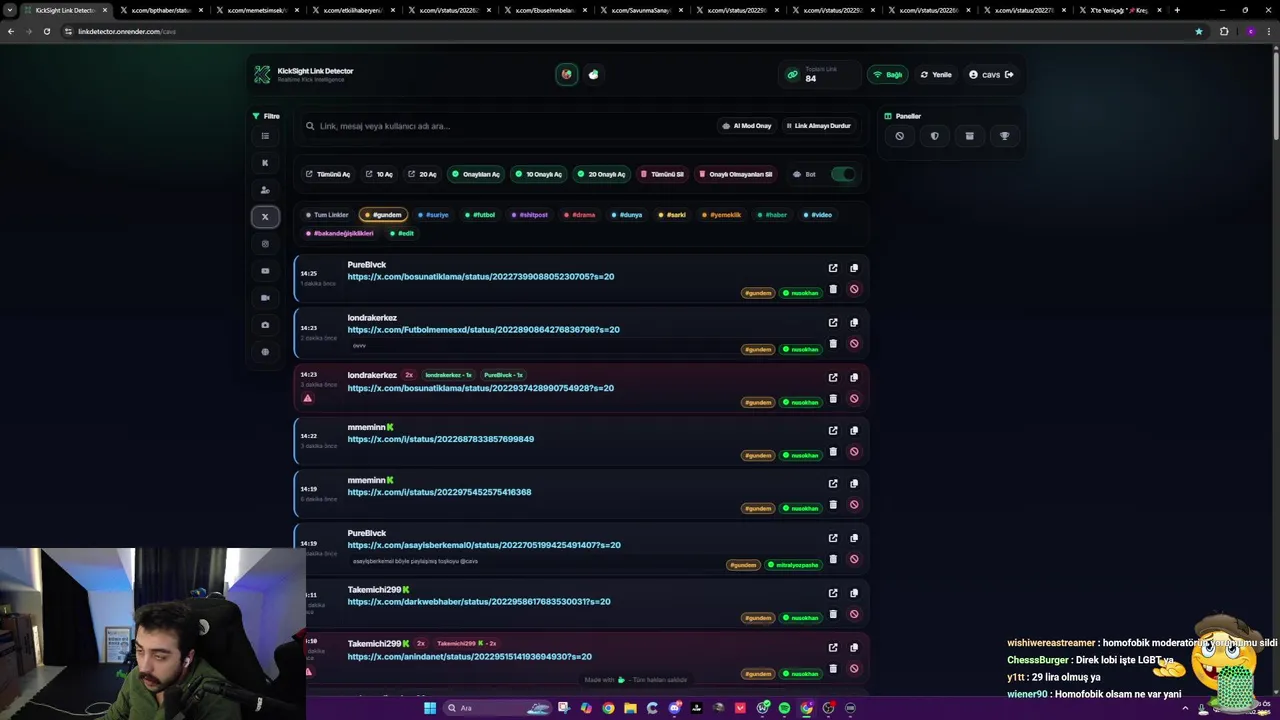
Task: Ban icon on mmeminn 14:22 link row
Action: click(854, 451)
